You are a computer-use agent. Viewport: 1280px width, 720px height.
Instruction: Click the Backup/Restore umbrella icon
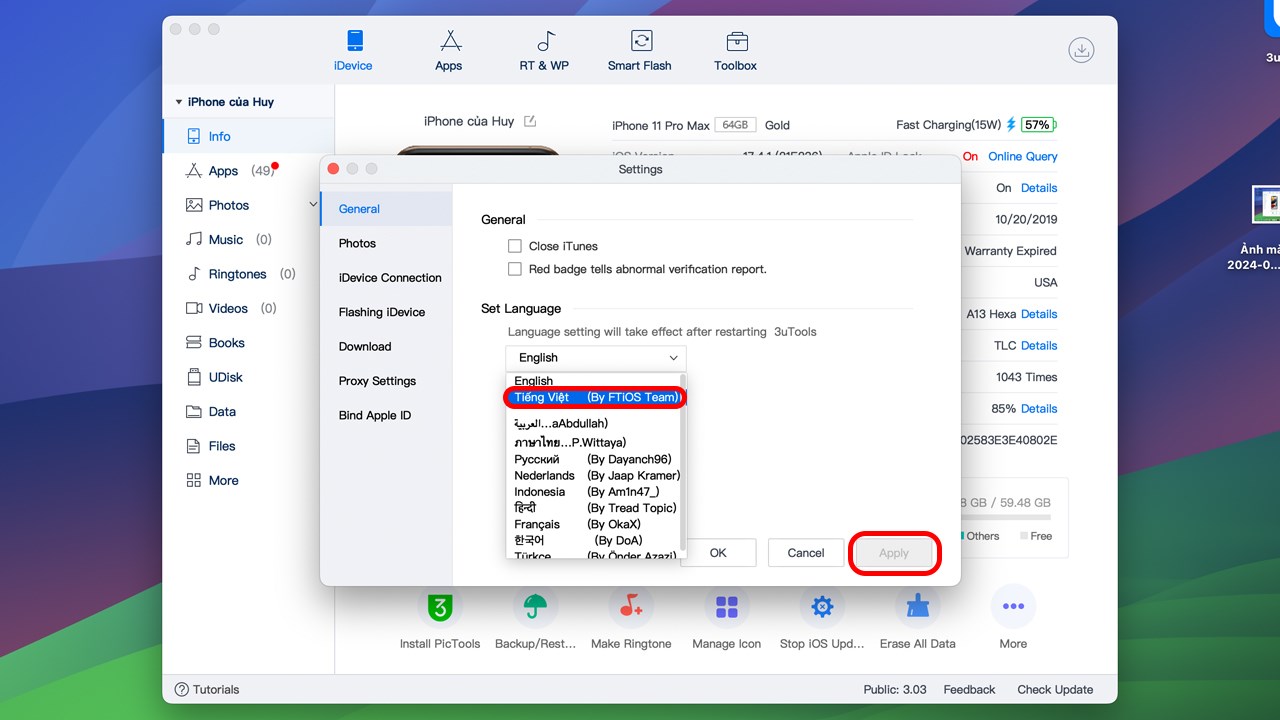[536, 607]
